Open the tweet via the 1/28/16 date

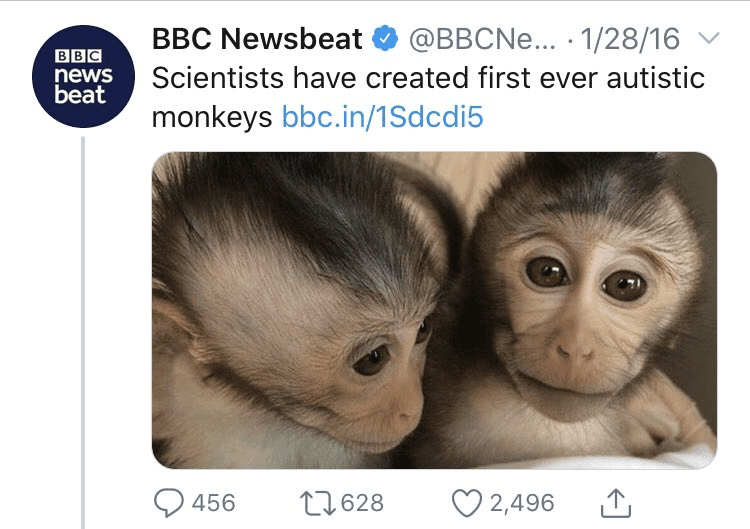pyautogui.click(x=629, y=39)
